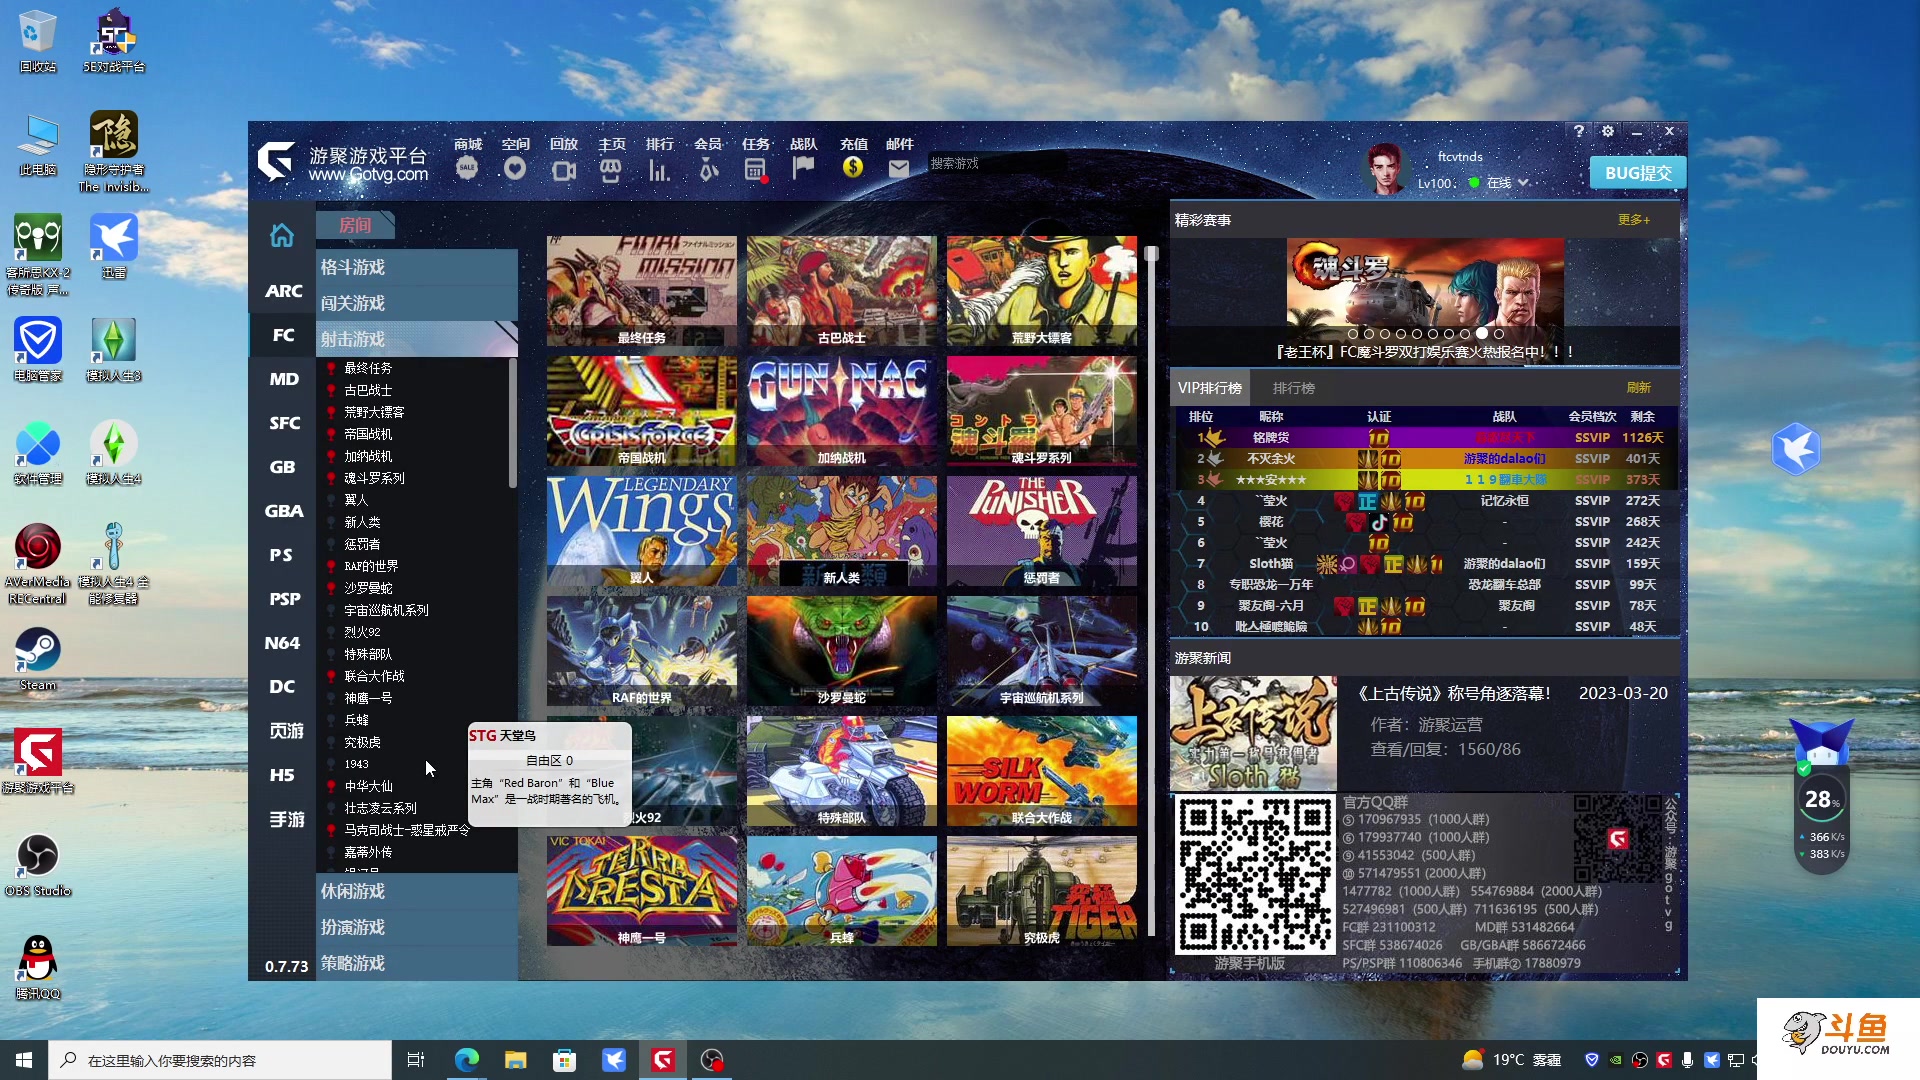Viewport: 1920px width, 1080px height.
Task: Open the 房间 room button
Action: (355, 225)
